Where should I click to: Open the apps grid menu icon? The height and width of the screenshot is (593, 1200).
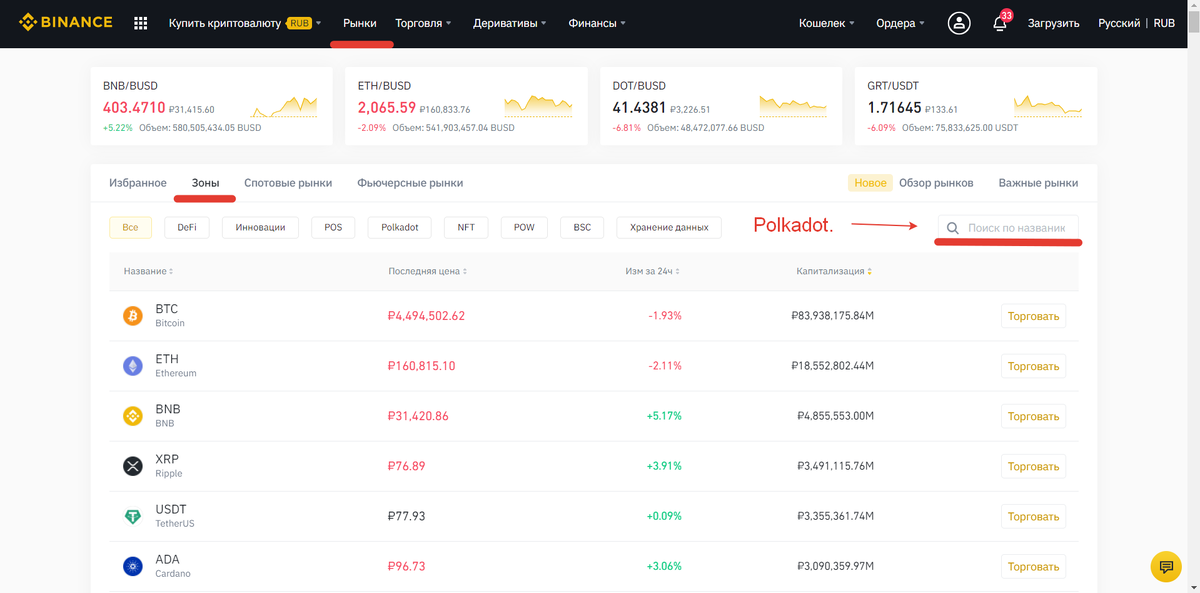click(140, 23)
